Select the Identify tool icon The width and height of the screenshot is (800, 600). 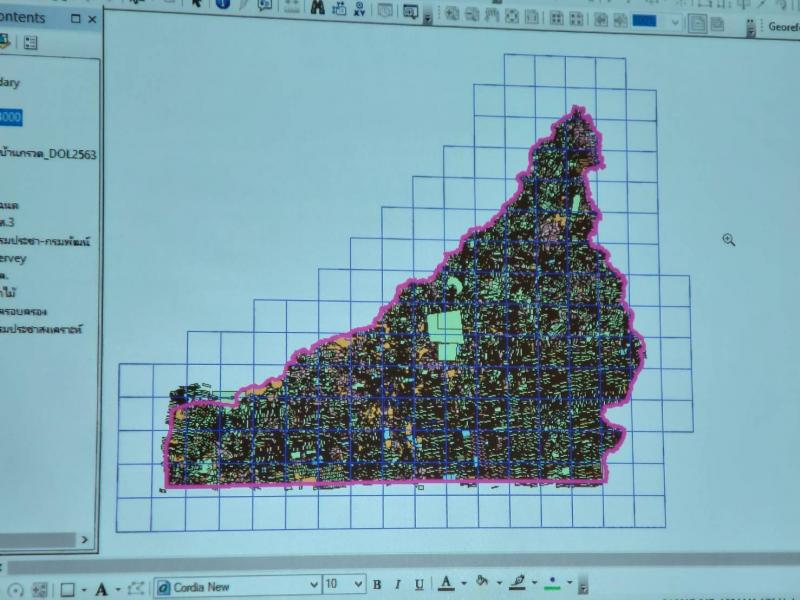click(x=222, y=4)
